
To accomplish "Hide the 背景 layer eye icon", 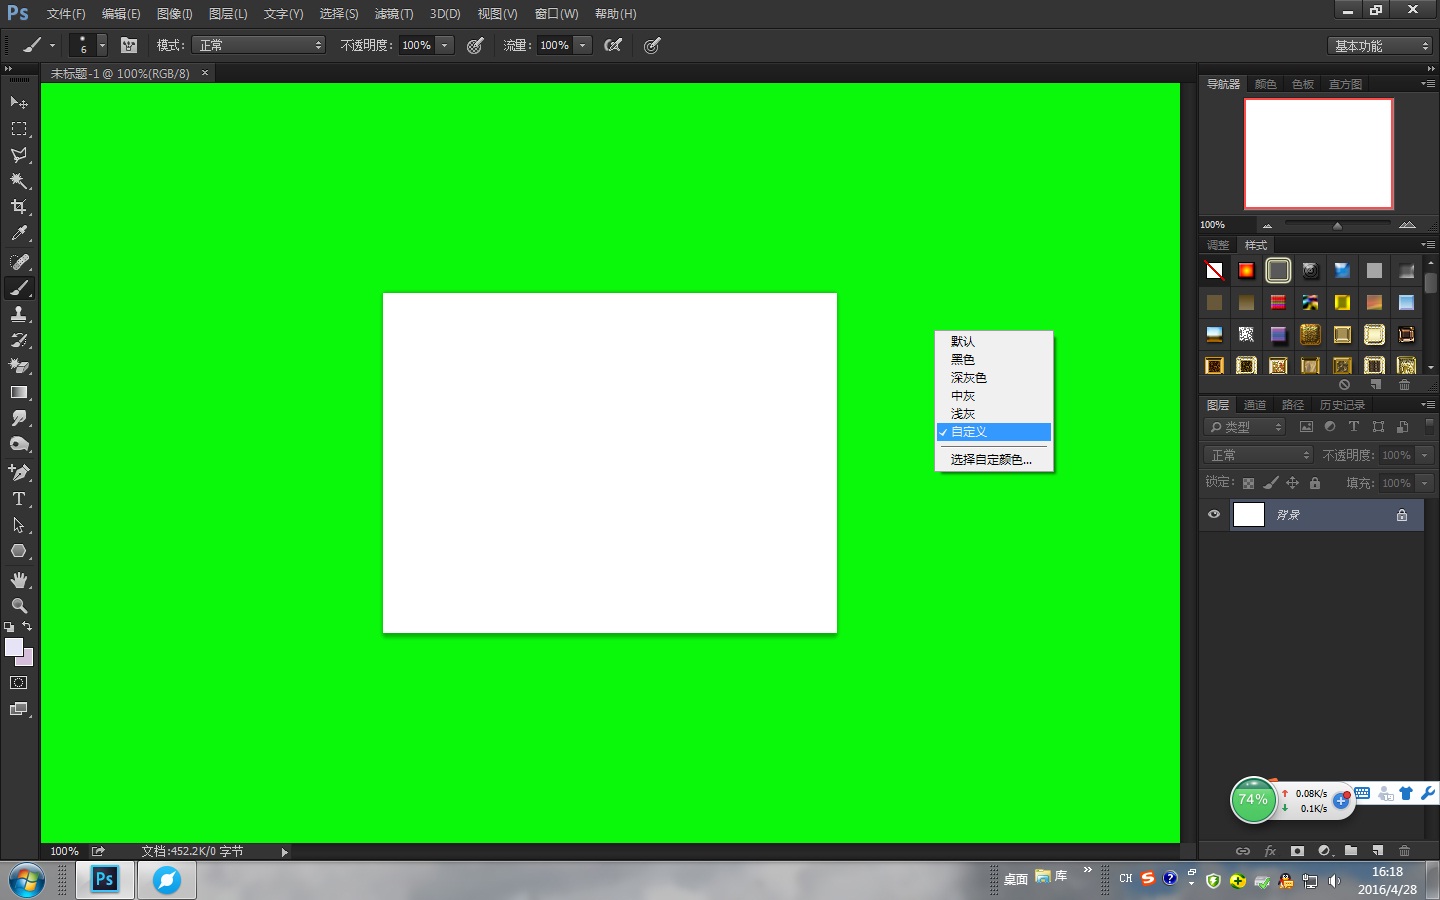I will [1214, 515].
